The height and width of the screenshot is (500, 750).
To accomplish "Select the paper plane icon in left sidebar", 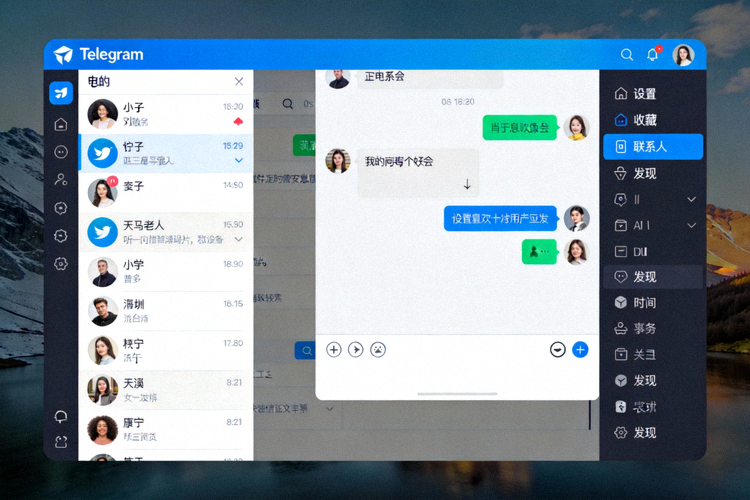I will click(x=61, y=92).
